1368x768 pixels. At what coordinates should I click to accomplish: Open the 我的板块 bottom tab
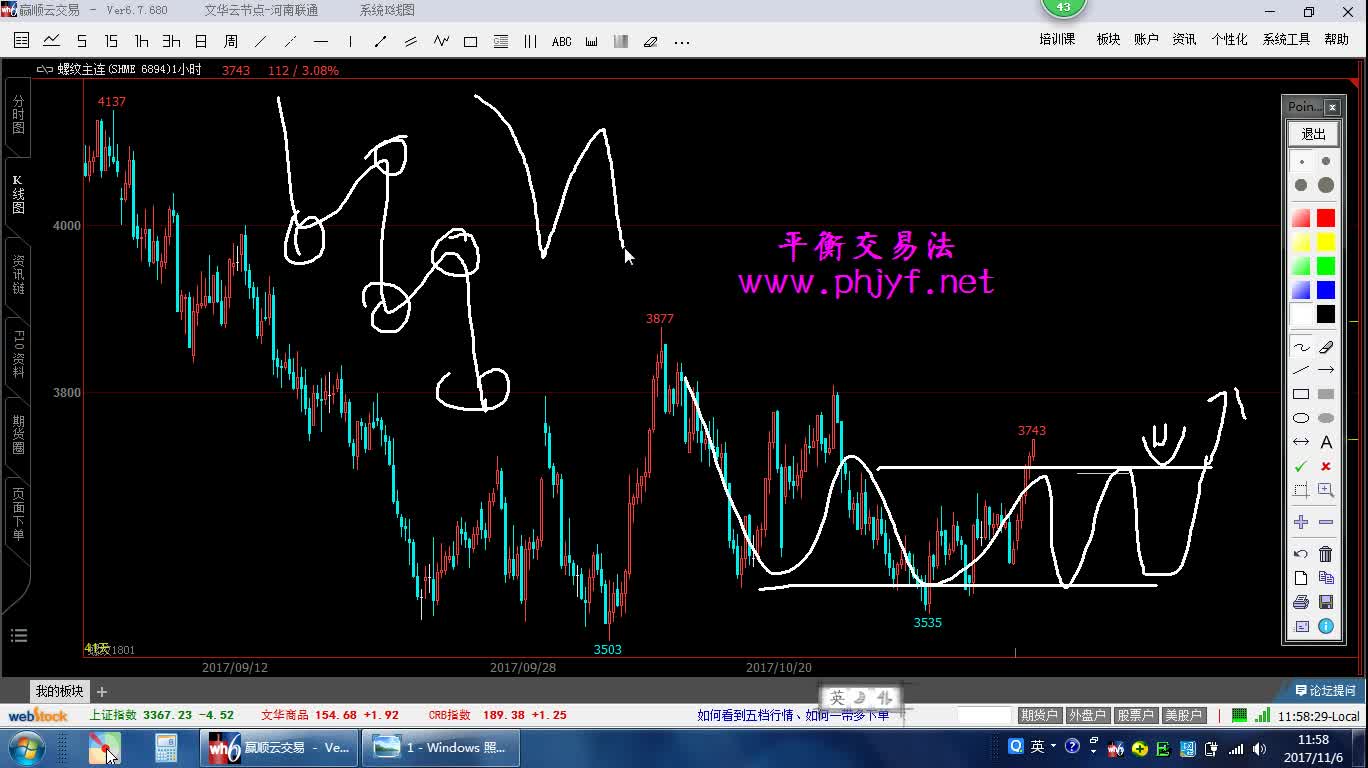click(x=60, y=691)
